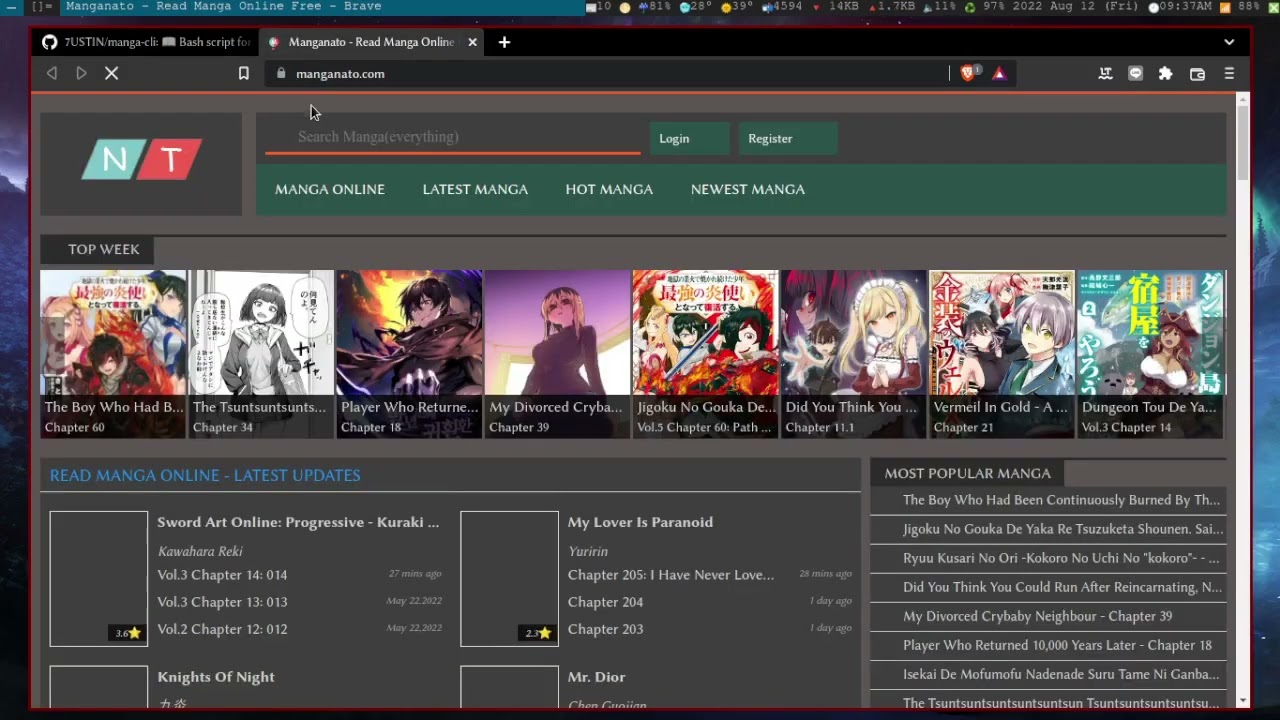Expand the tab search chevron
The width and height of the screenshot is (1280, 720).
(1229, 42)
